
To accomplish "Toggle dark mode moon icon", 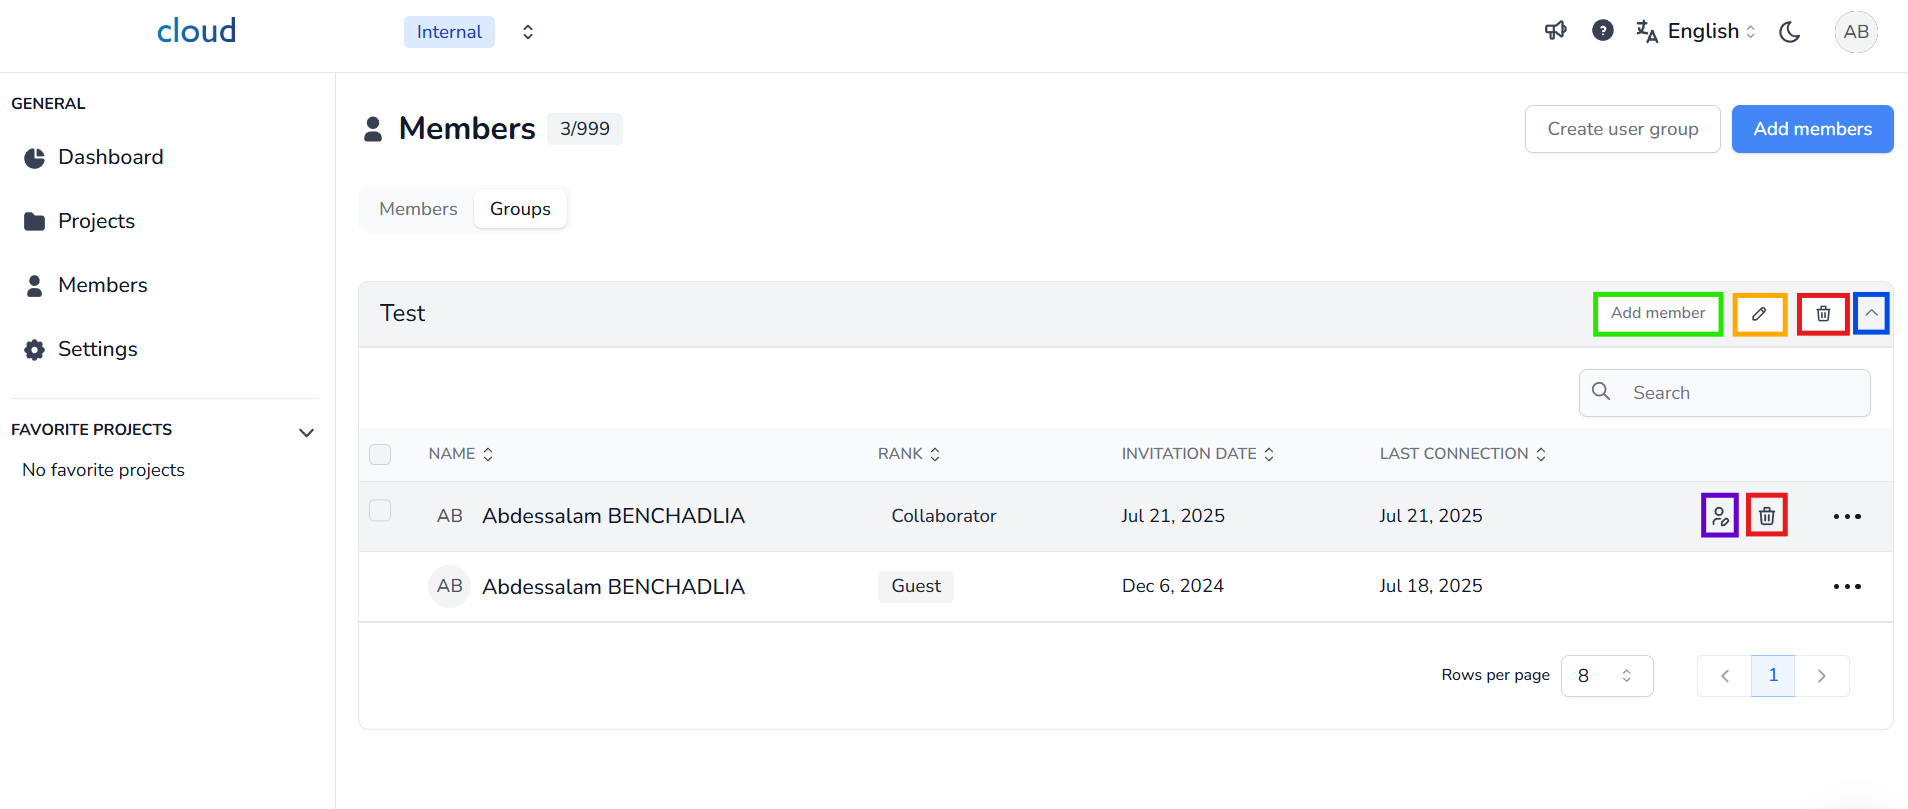I will (1789, 32).
